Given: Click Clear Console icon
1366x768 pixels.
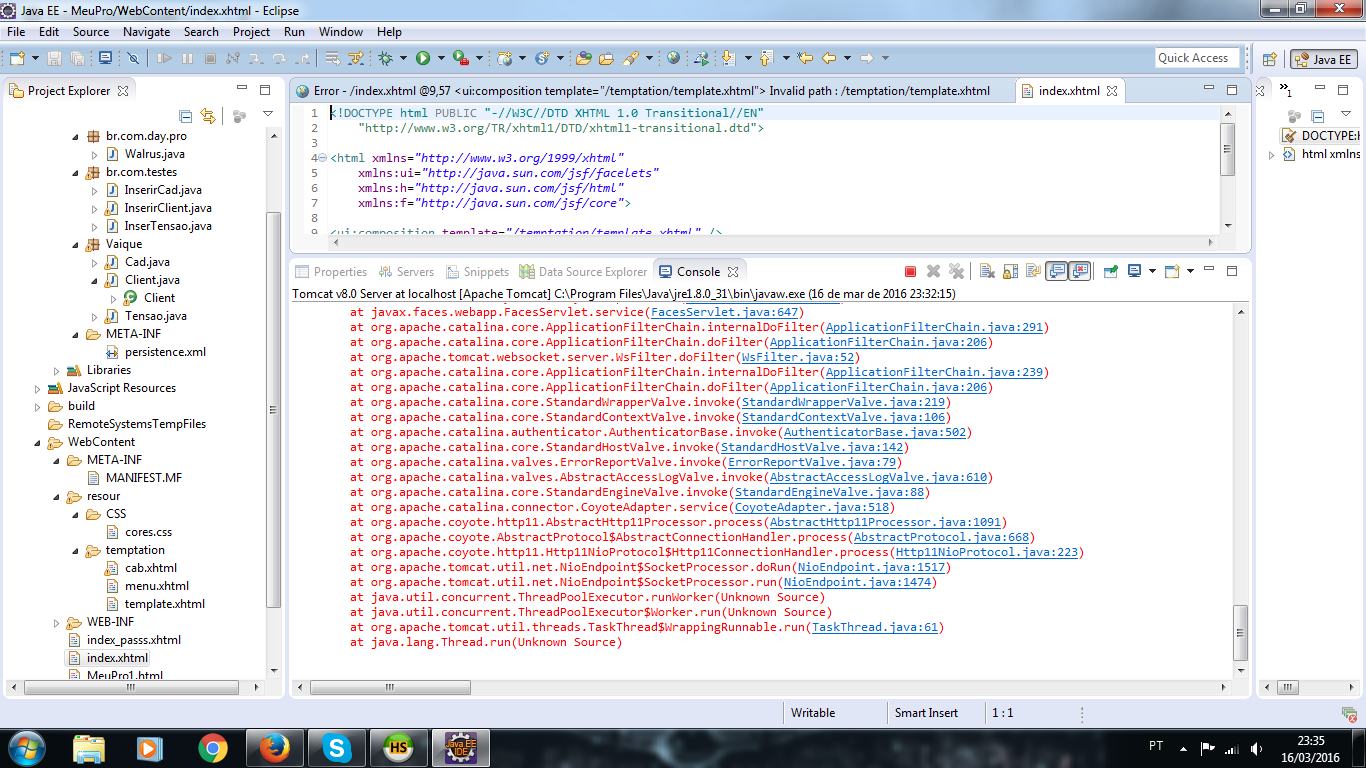Looking at the screenshot, I should click(x=987, y=271).
